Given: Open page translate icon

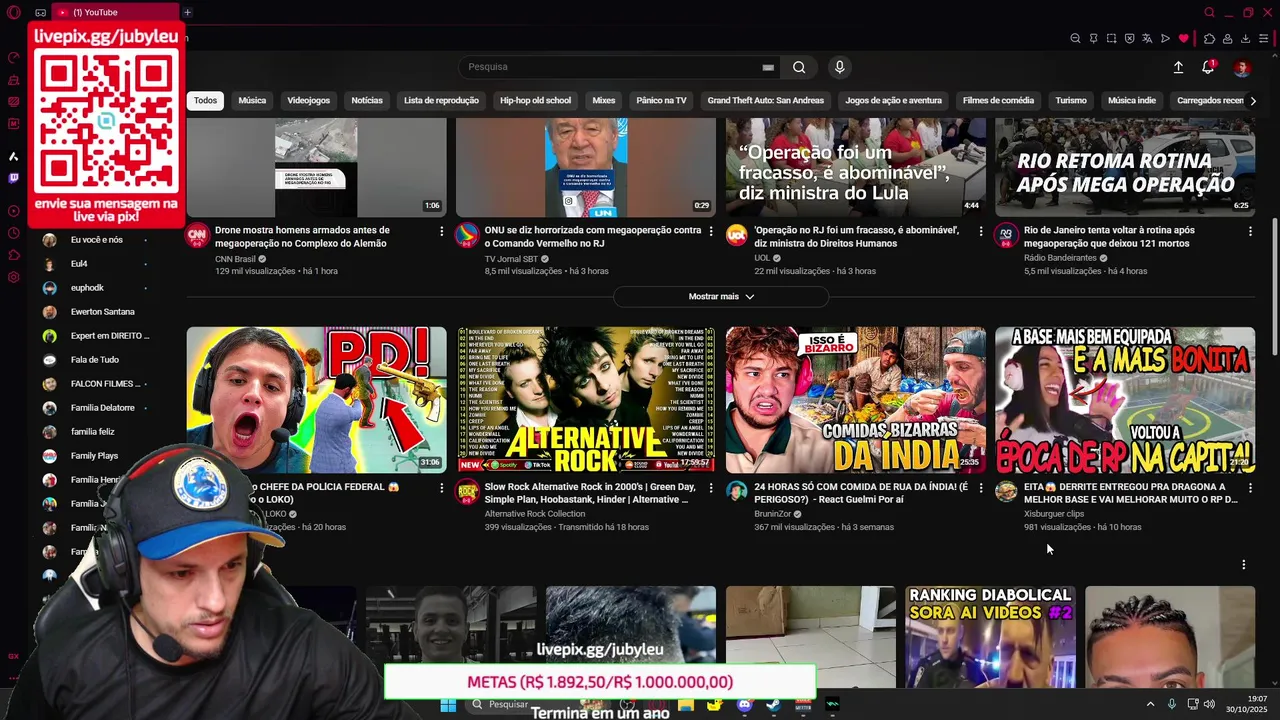Looking at the screenshot, I should pos(1147,39).
